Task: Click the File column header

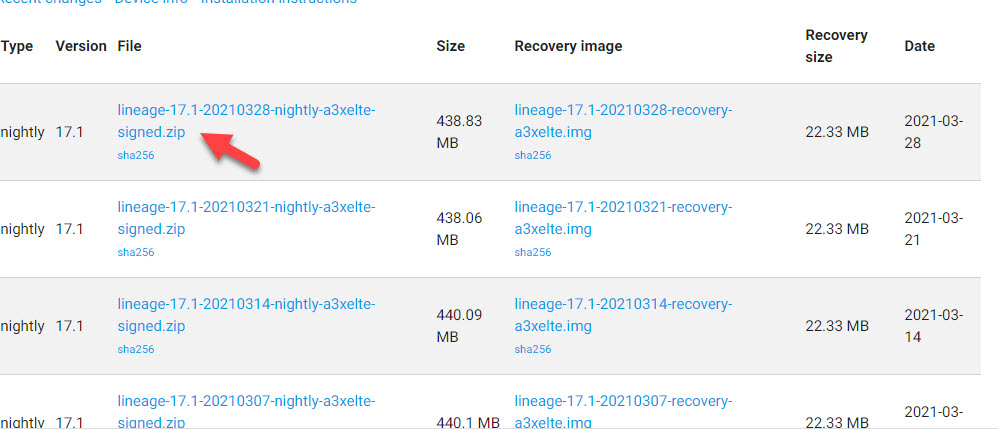Action: pos(129,46)
